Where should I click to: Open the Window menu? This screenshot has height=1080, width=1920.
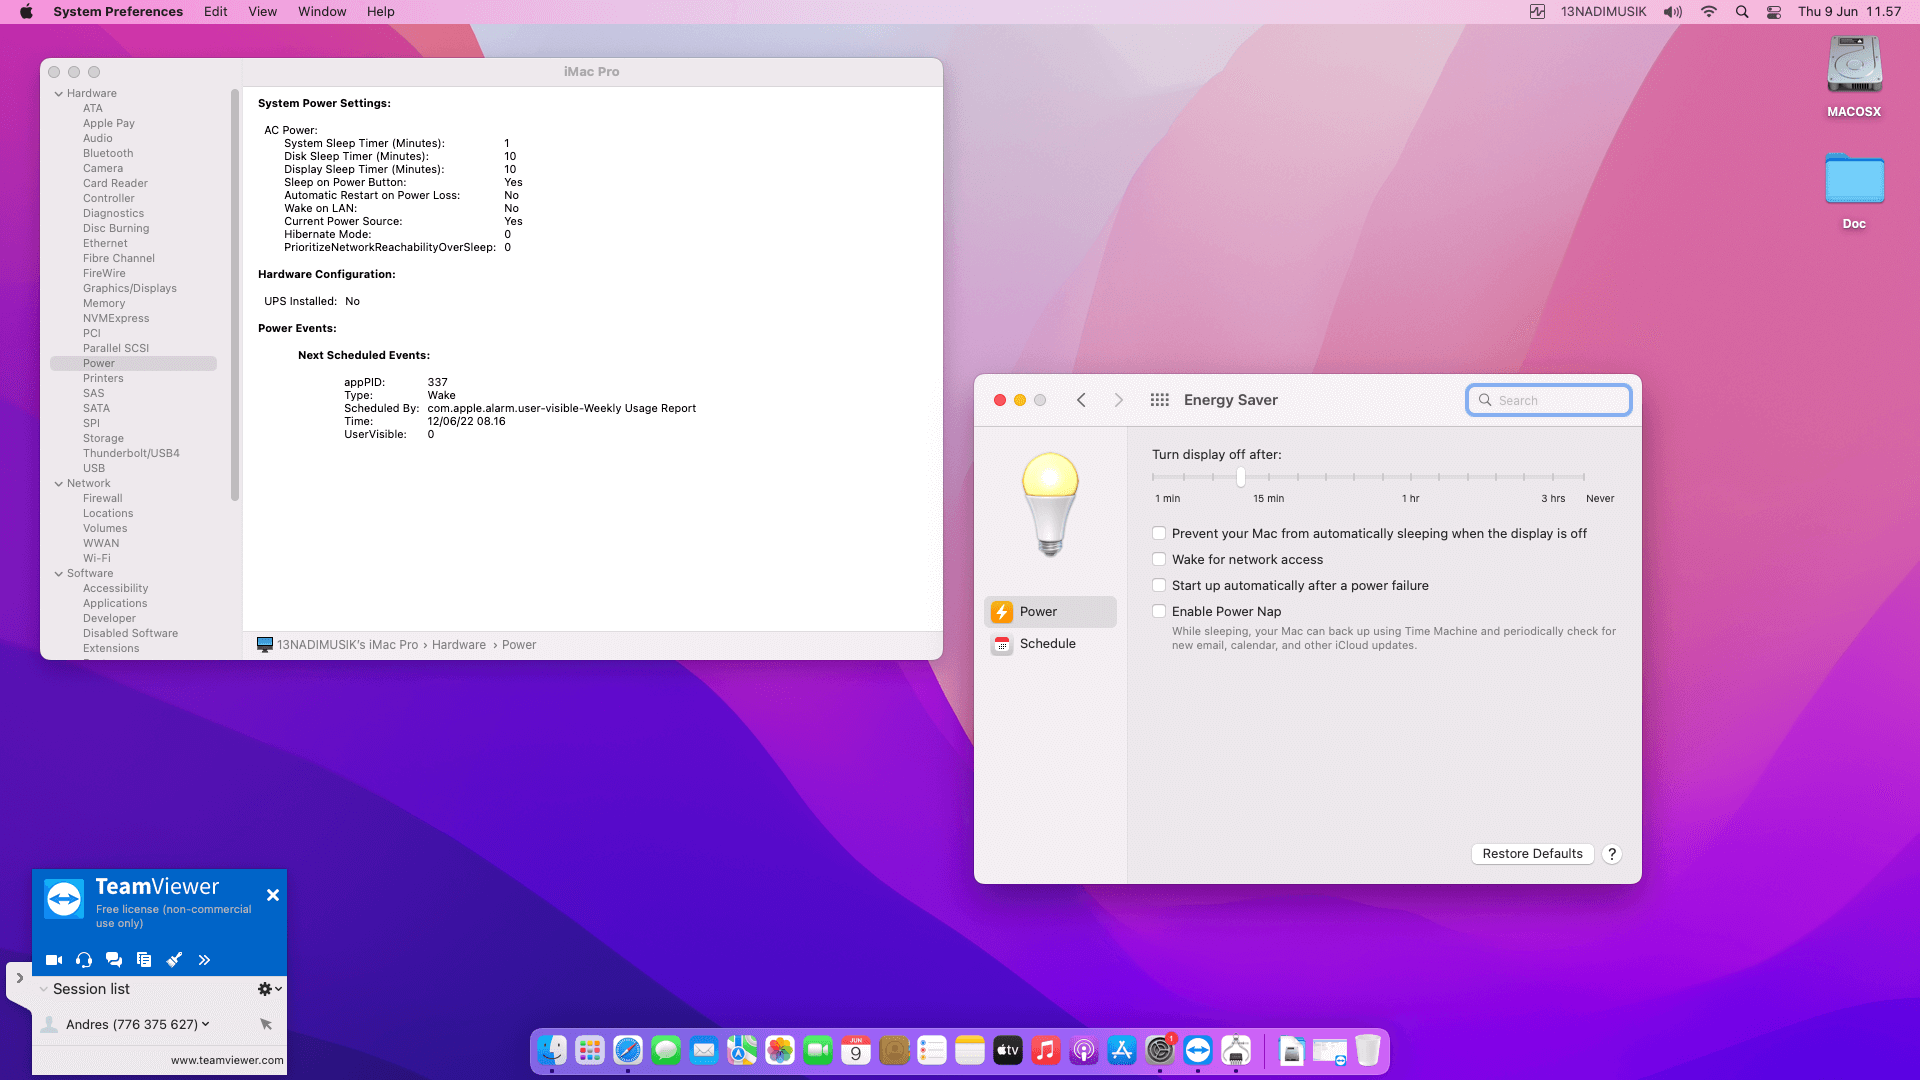pos(322,12)
